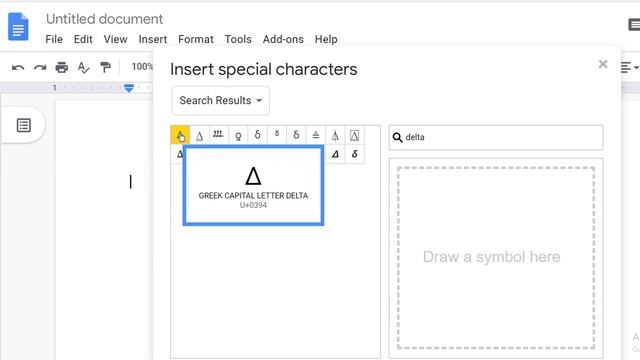
Task: Redo the last action
Action: (40, 67)
